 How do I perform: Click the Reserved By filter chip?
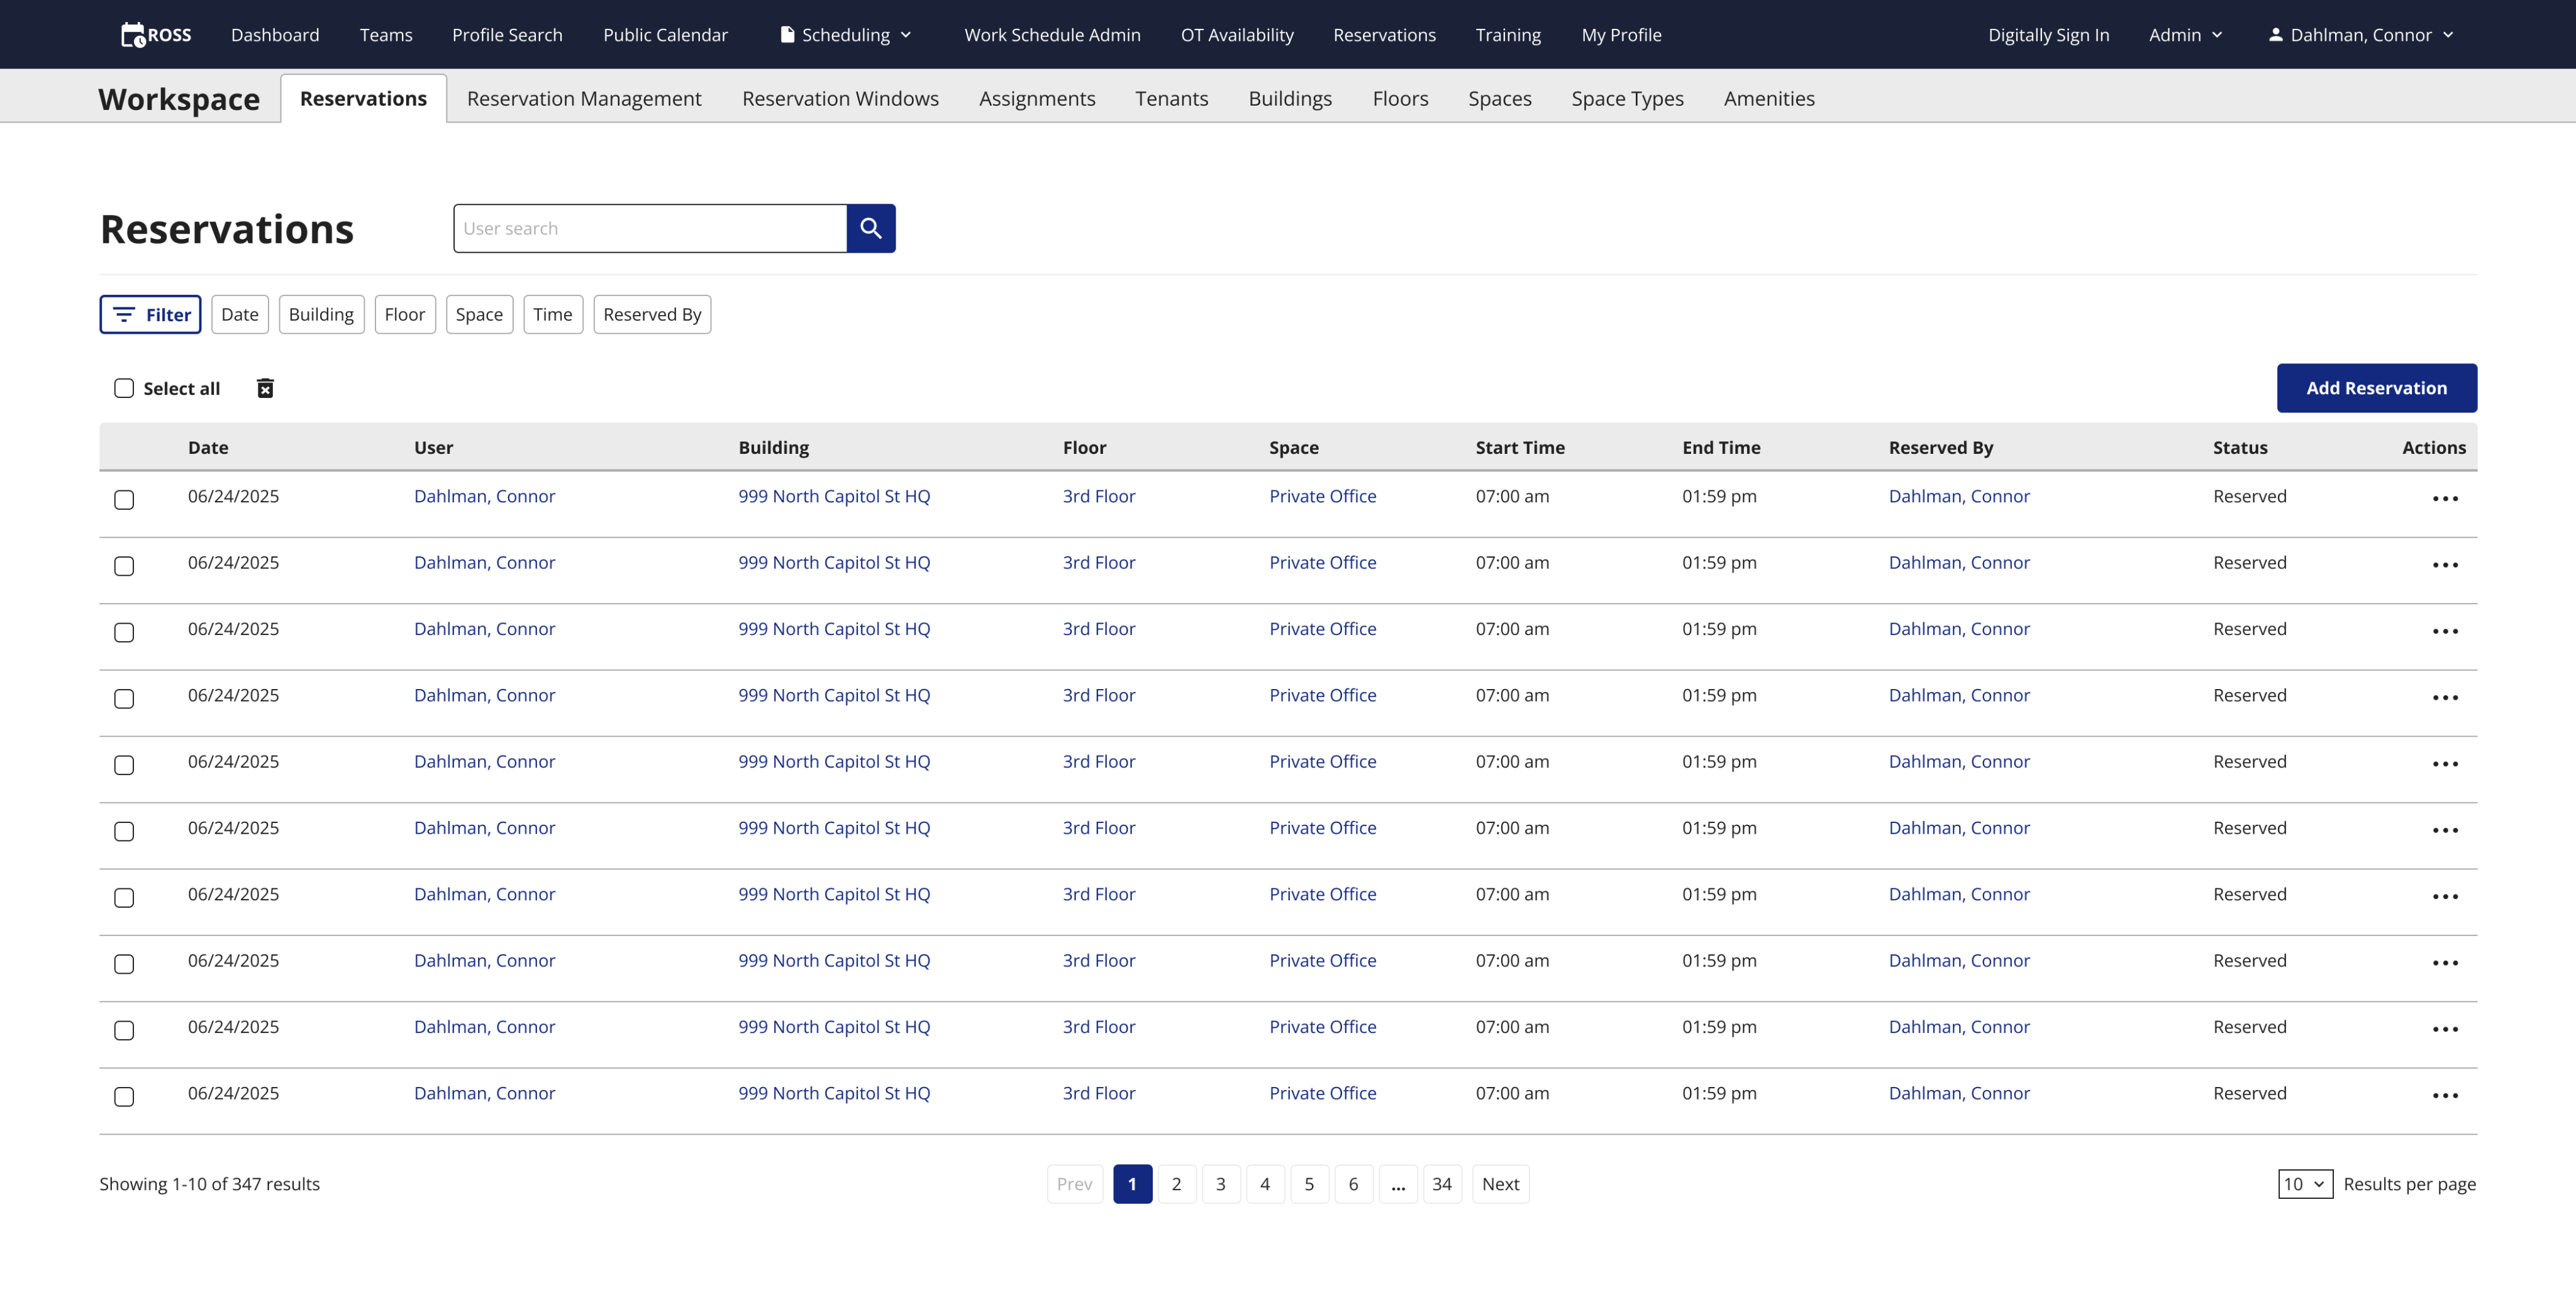coord(651,314)
